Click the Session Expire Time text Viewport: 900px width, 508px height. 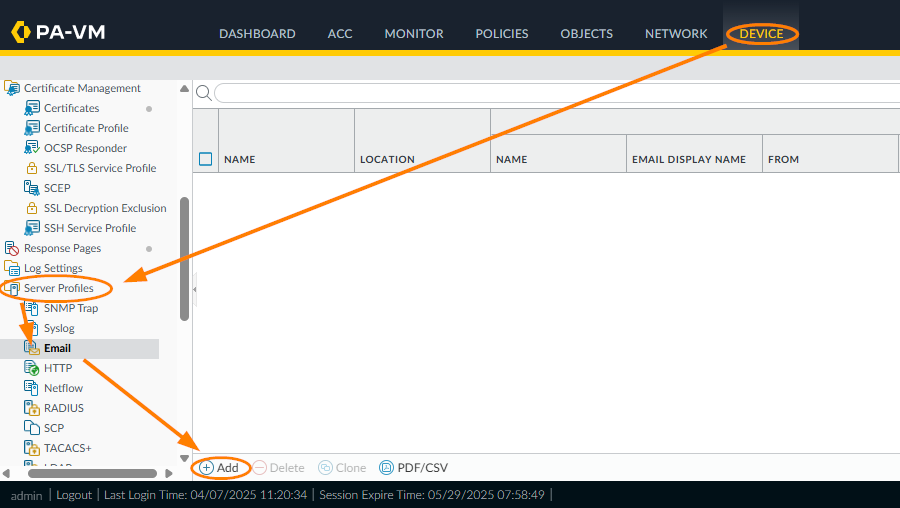(x=432, y=495)
